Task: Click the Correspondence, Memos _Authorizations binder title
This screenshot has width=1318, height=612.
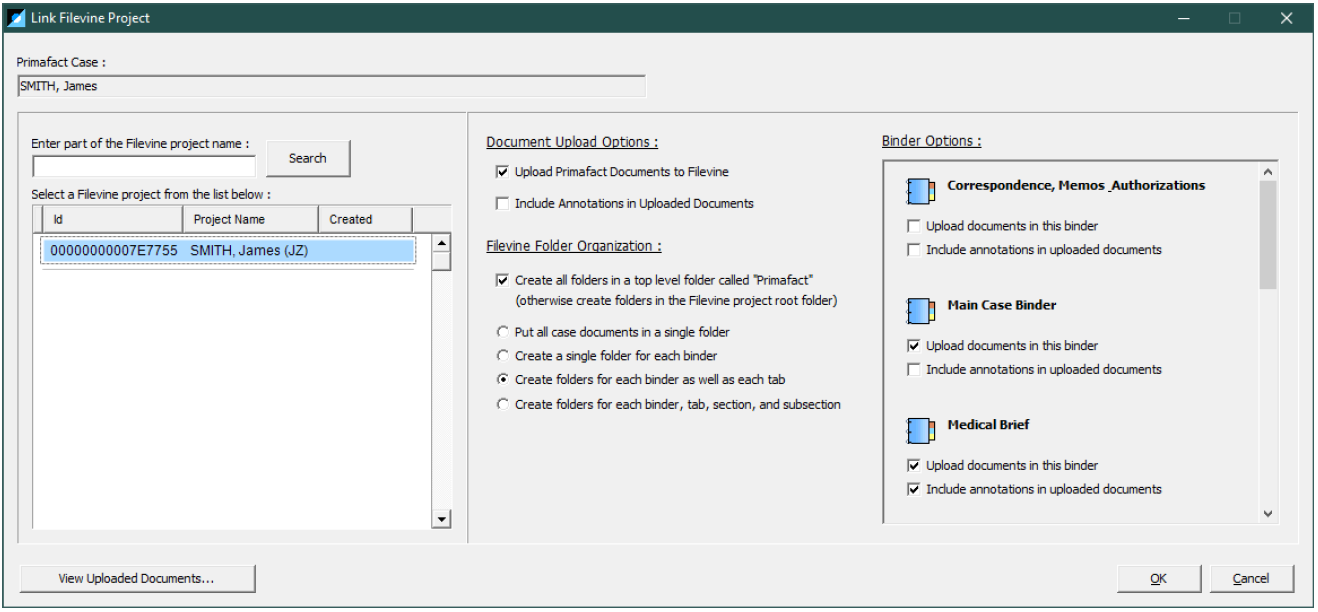Action: (x=1076, y=185)
